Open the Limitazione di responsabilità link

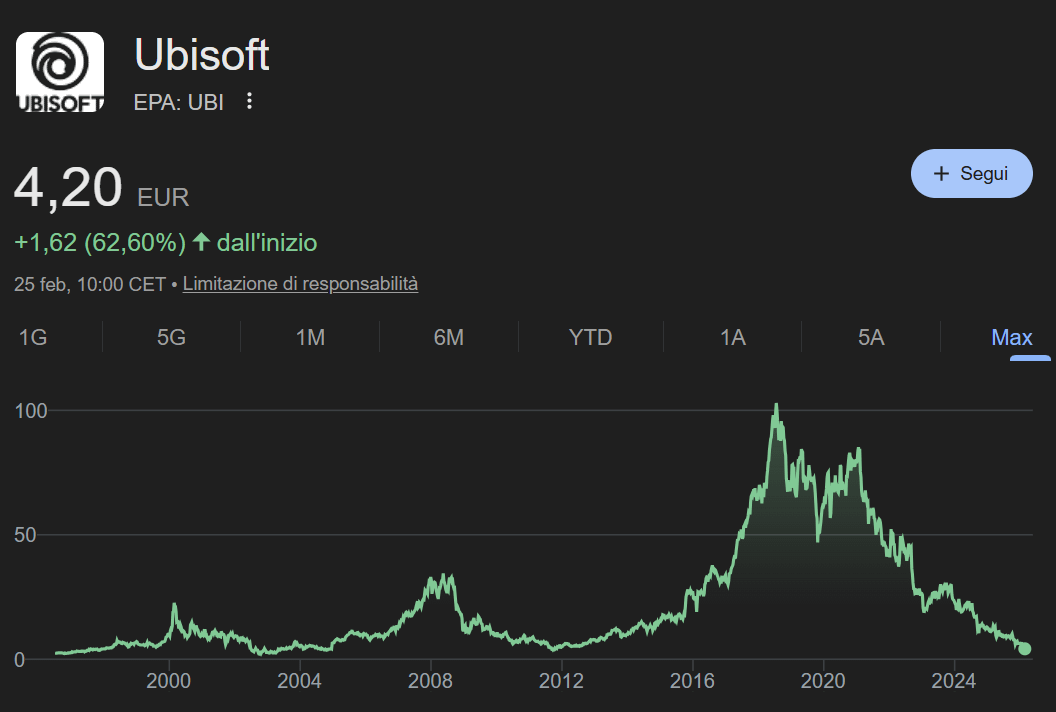(300, 284)
